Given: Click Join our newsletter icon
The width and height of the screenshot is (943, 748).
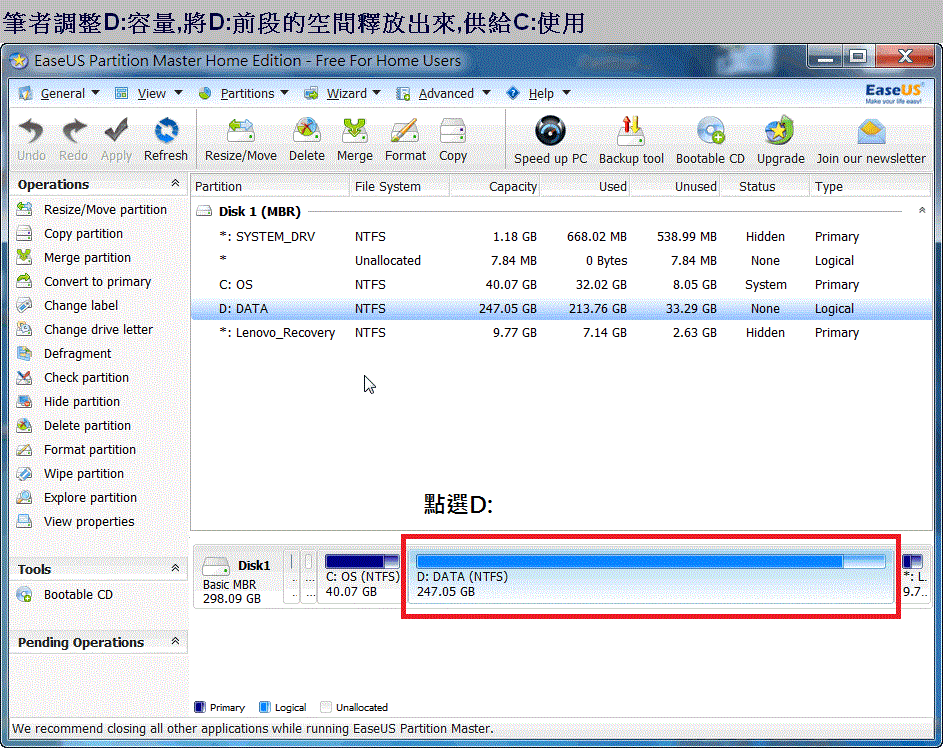Looking at the screenshot, I should point(871,141).
